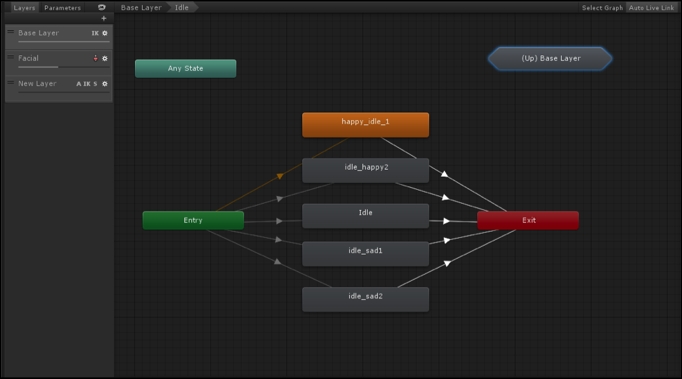Select the Idle to Exit transition arrow

coord(446,221)
